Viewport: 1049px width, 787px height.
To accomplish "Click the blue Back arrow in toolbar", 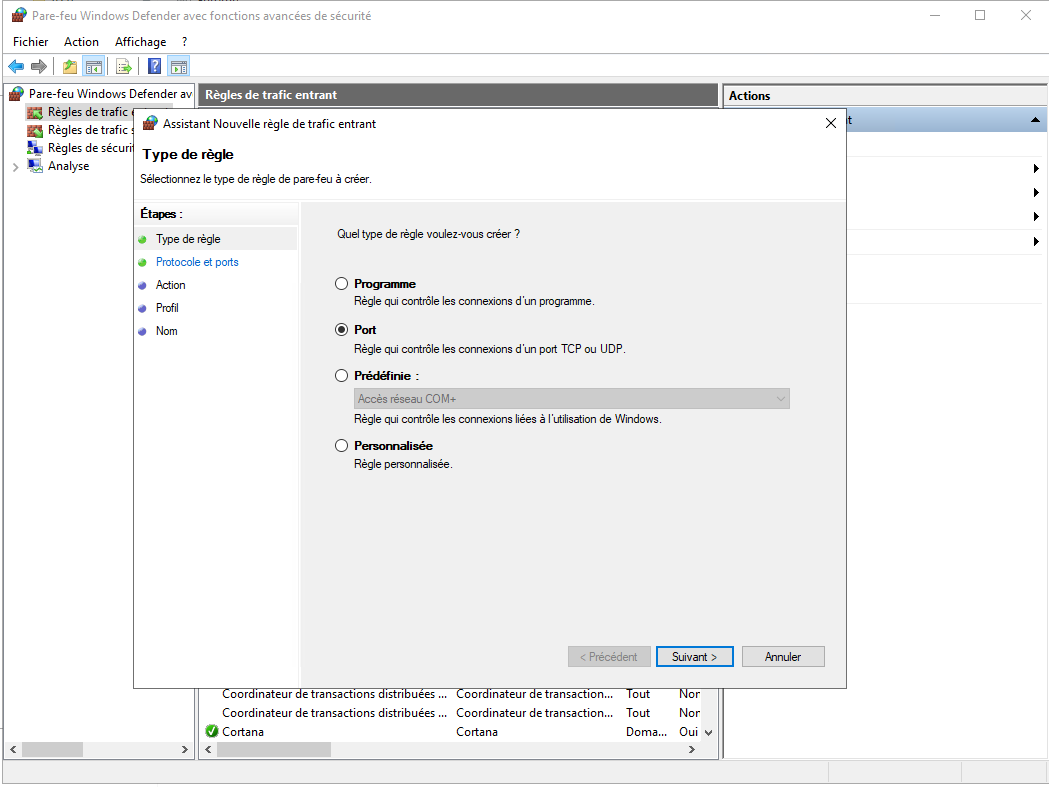I will click(16, 66).
